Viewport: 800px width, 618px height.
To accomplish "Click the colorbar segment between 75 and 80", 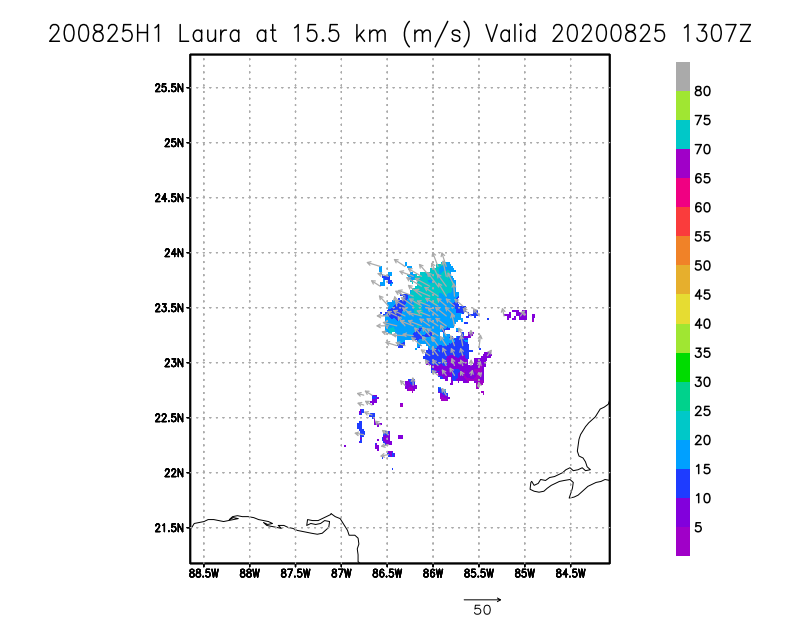I will click(683, 106).
